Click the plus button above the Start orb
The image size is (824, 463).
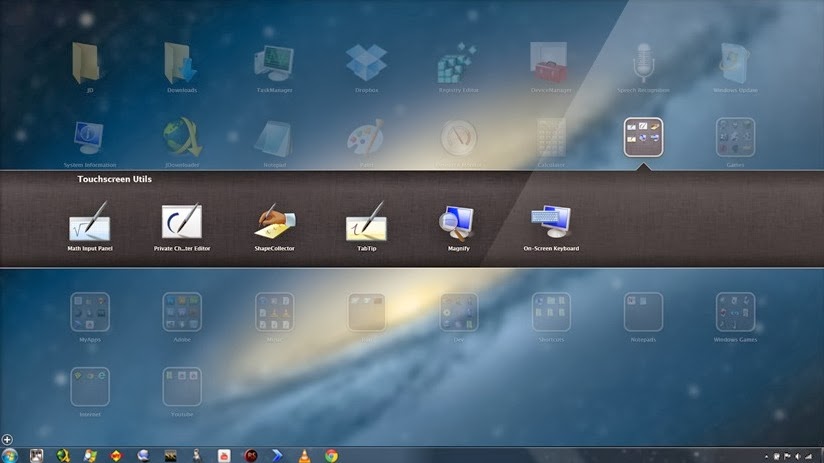(x=7, y=439)
